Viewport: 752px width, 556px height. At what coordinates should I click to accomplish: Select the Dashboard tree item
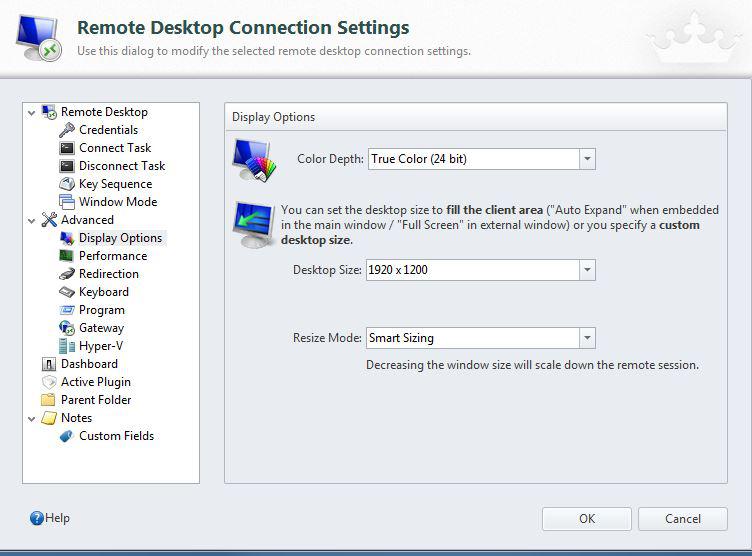[89, 364]
